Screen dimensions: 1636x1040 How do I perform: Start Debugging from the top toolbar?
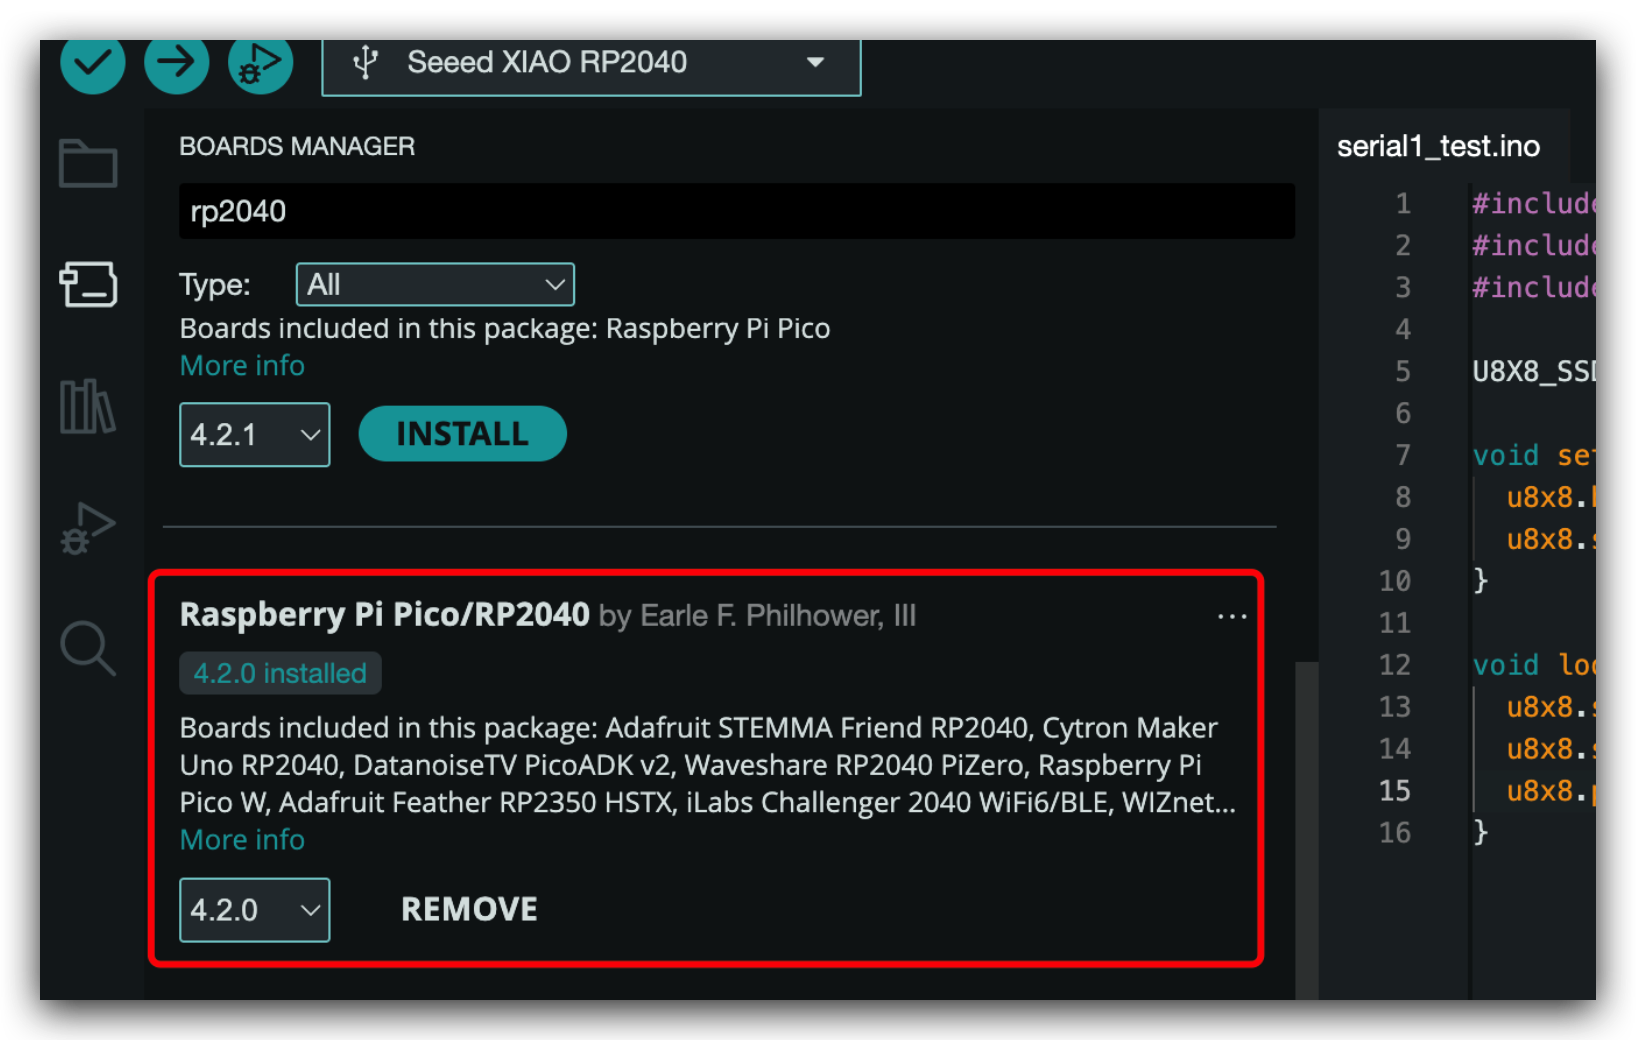[x=260, y=63]
